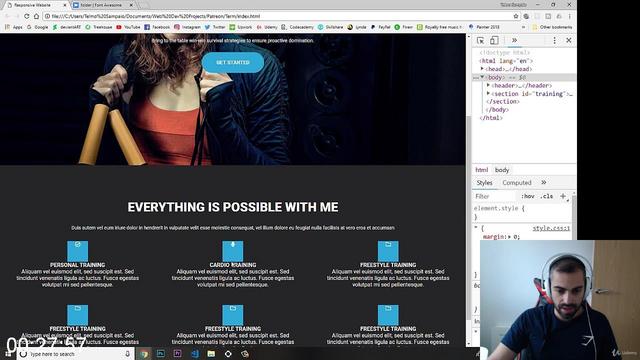Screen dimensions: 640x360
Task: Click the Personal Training heading
Action: click(x=78, y=265)
